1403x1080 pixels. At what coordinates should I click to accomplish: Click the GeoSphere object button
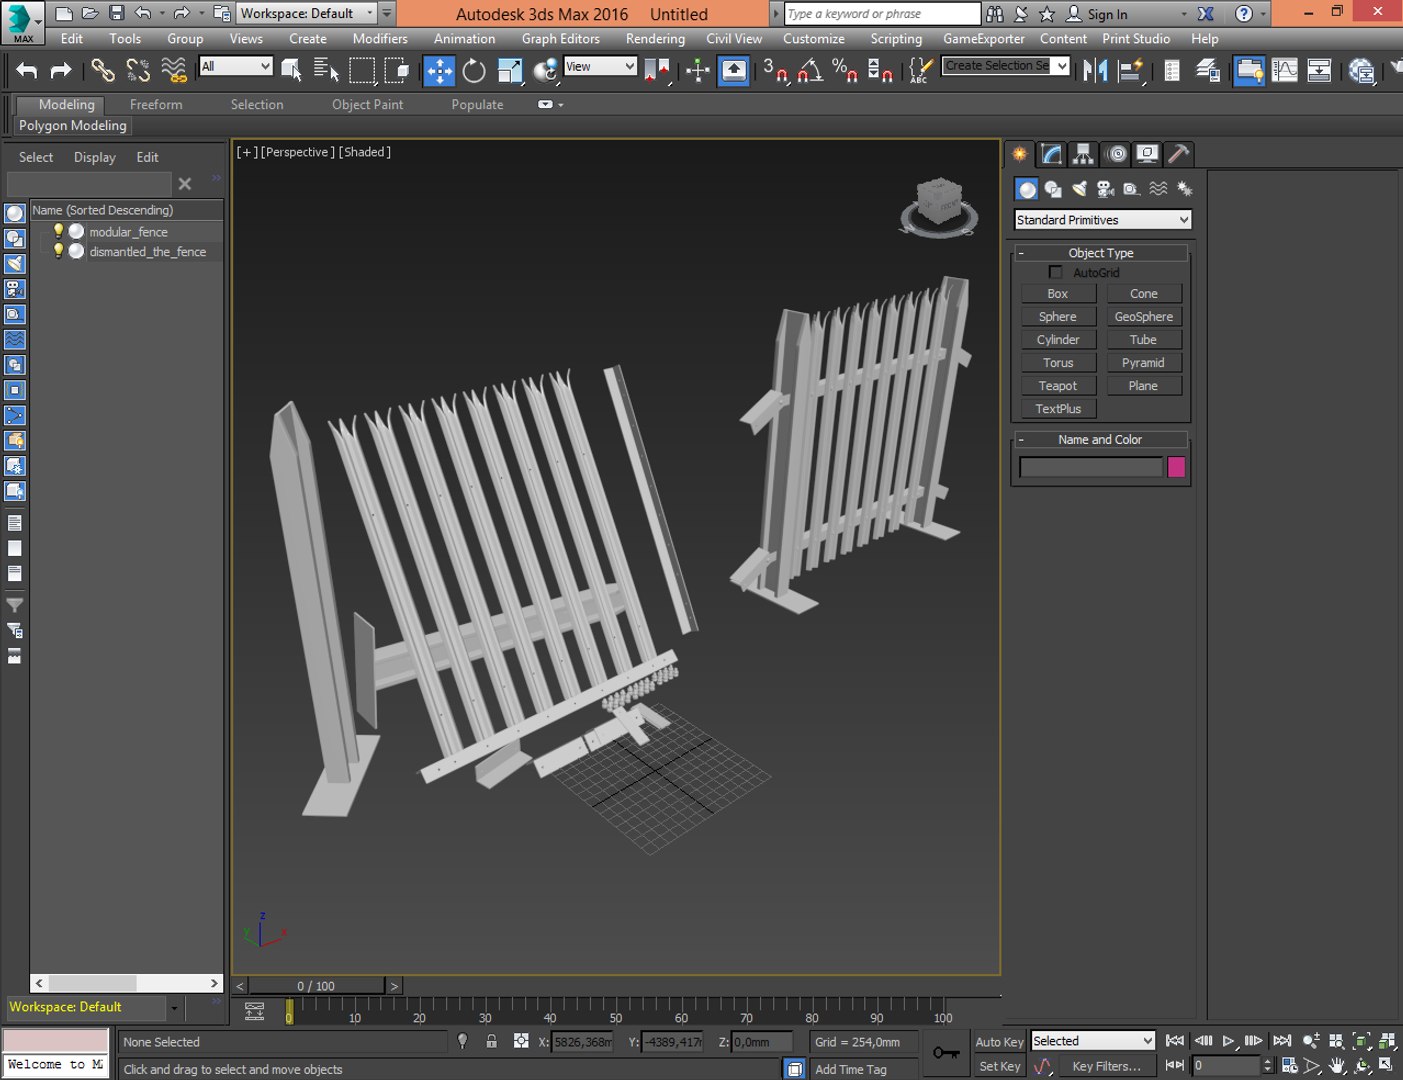[x=1144, y=317]
